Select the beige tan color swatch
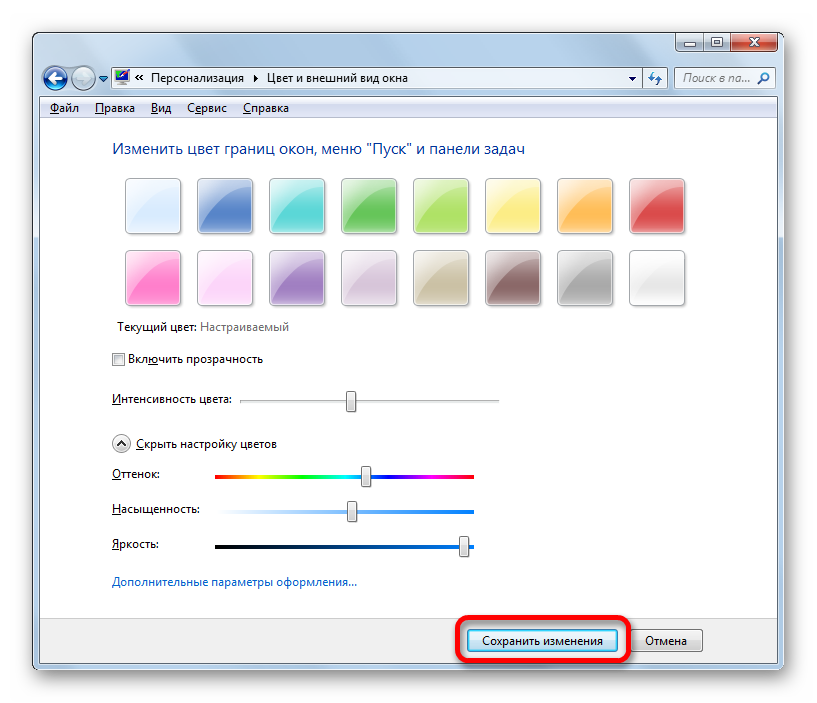The height and width of the screenshot is (703, 817). (441, 278)
